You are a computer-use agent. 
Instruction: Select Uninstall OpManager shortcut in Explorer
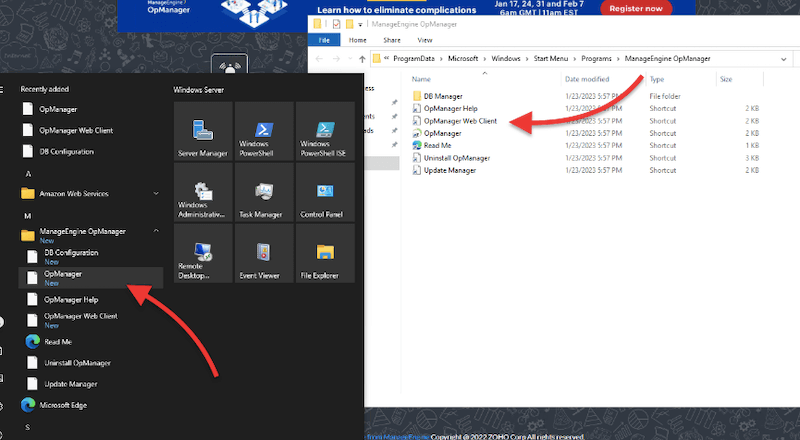click(x=457, y=158)
